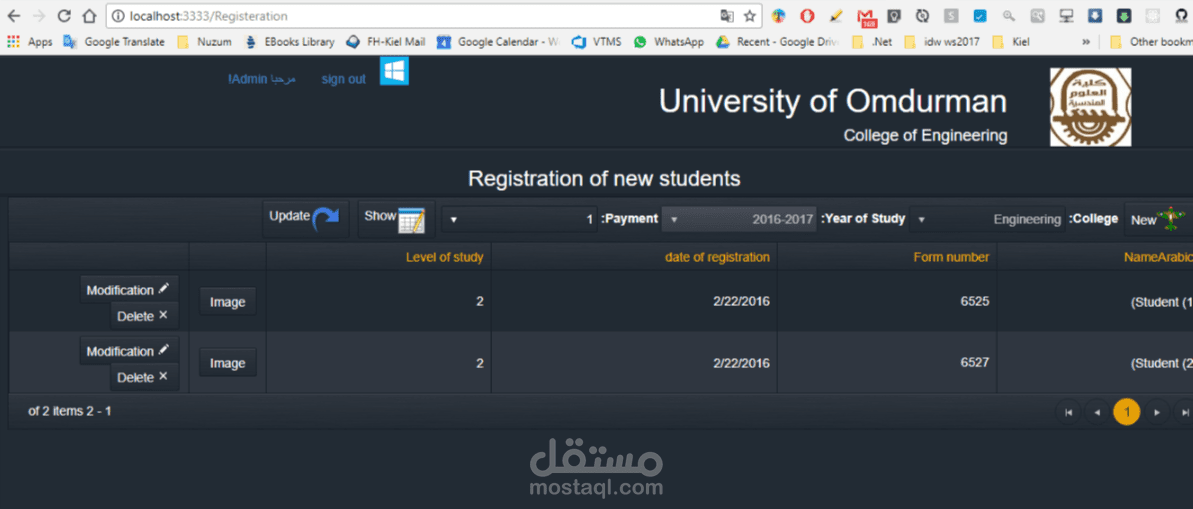This screenshot has height=509, width=1193.
Task: Open the blue checkmark extension icon
Action: (x=981, y=15)
